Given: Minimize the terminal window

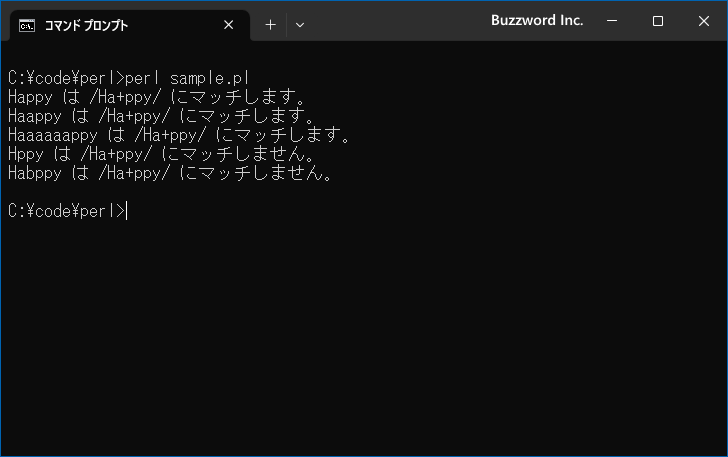Looking at the screenshot, I should pos(612,21).
